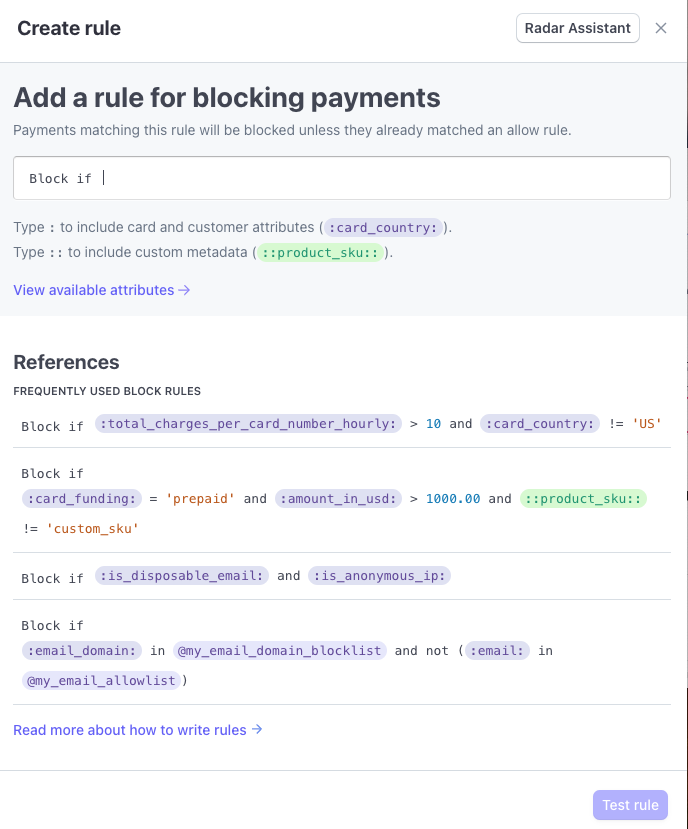Click the @my_email_domain_blocklist list reference
Image resolution: width=688 pixels, height=829 pixels.
[280, 650]
